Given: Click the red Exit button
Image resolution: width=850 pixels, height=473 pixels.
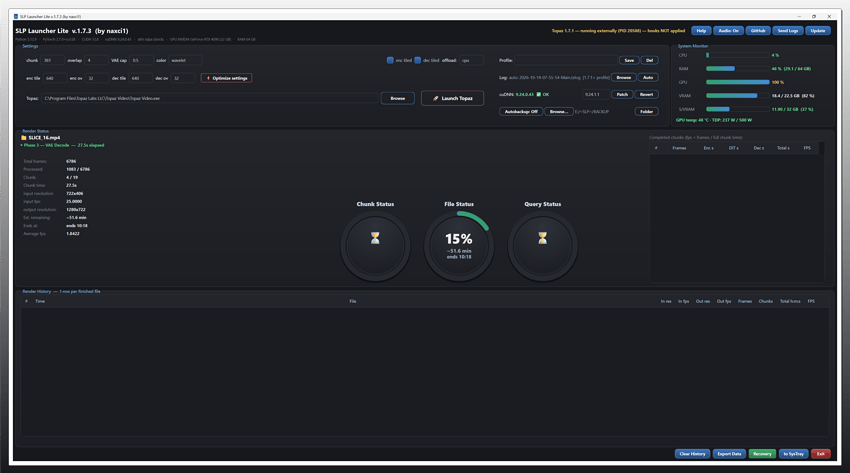Looking at the screenshot, I should (x=820, y=454).
